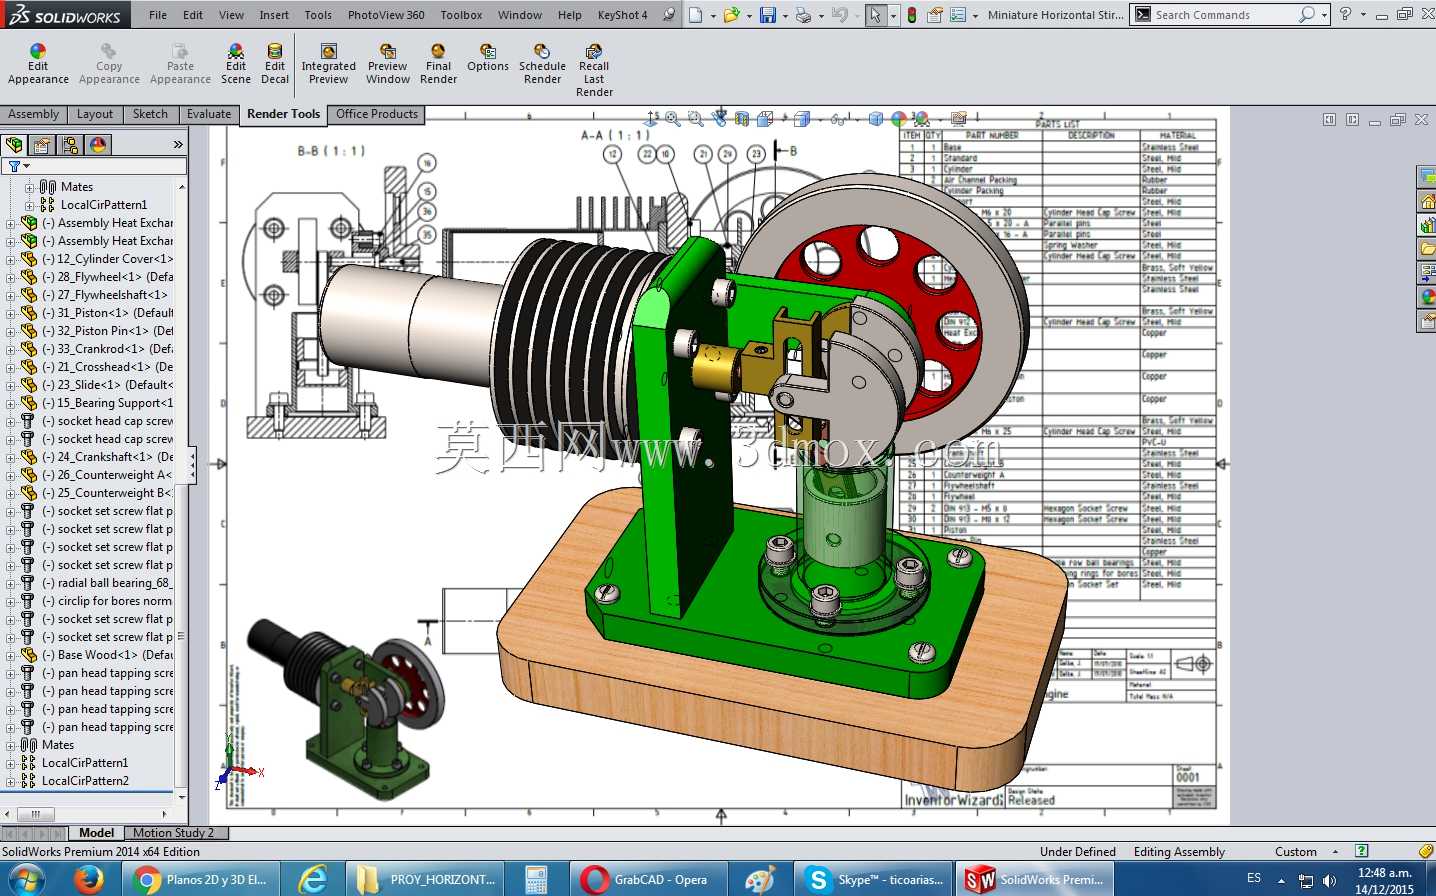Switch to the Evaluate tab
Viewport: 1436px width, 896px height.
(x=209, y=114)
